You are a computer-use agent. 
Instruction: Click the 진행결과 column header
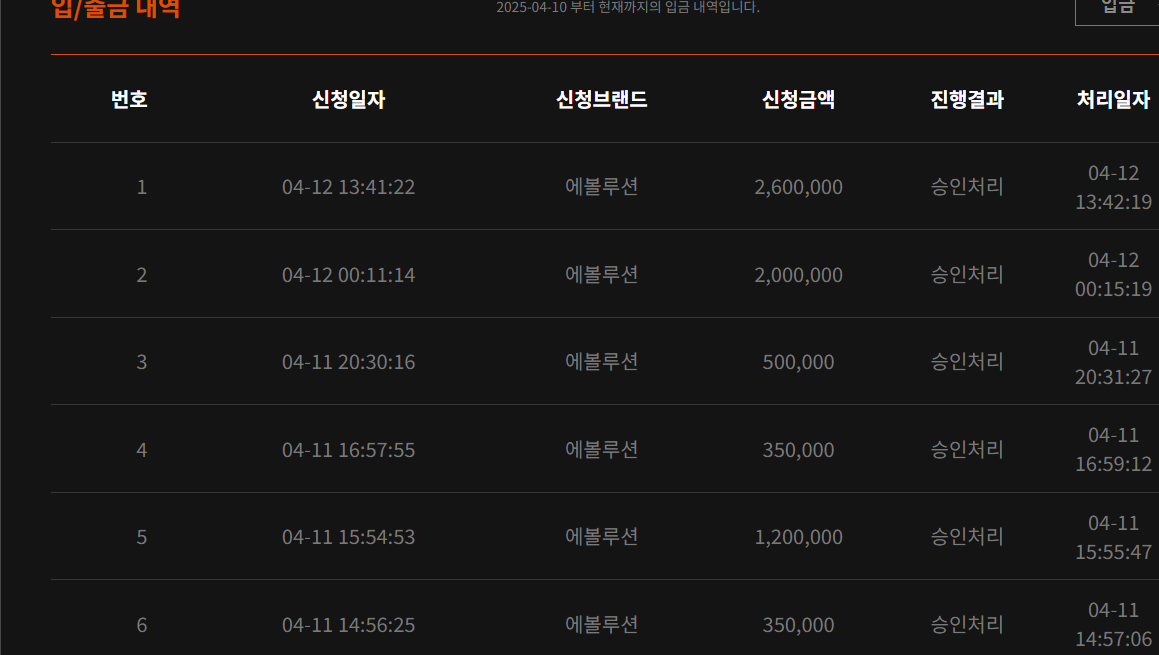(x=967, y=100)
